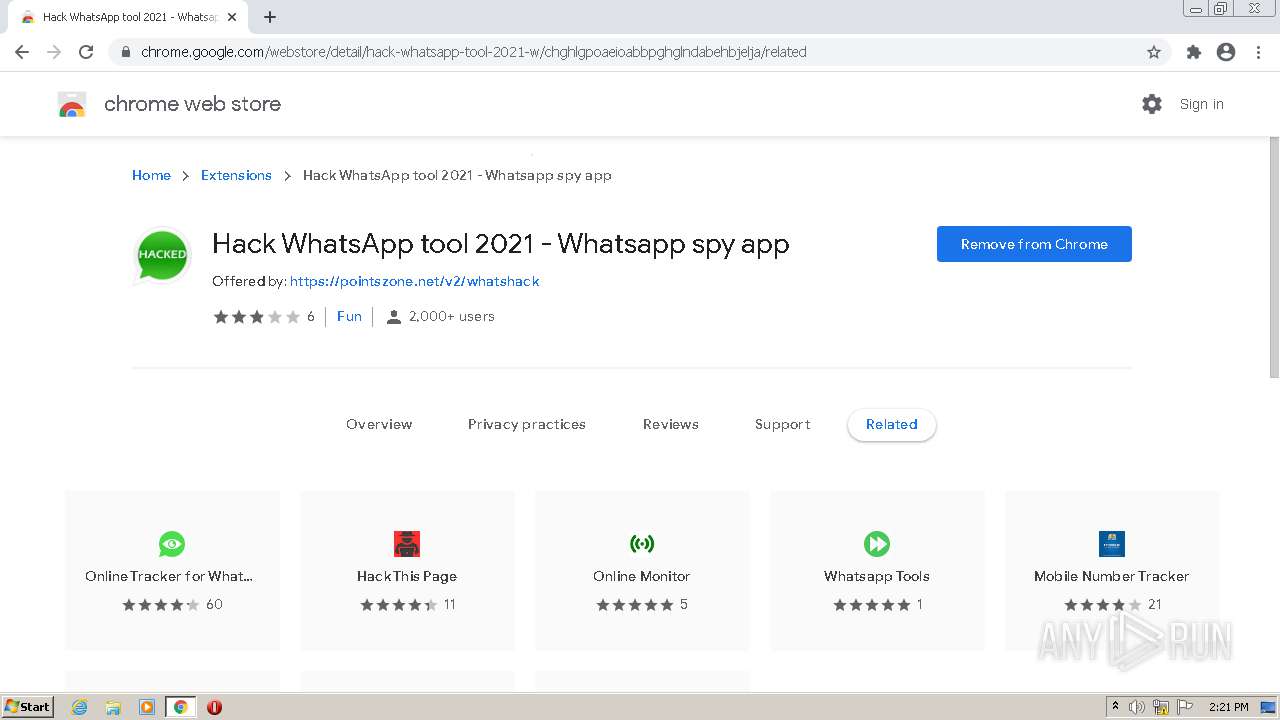Go to Home breadcrumb link
Viewport: 1280px width, 720px height.
click(151, 175)
